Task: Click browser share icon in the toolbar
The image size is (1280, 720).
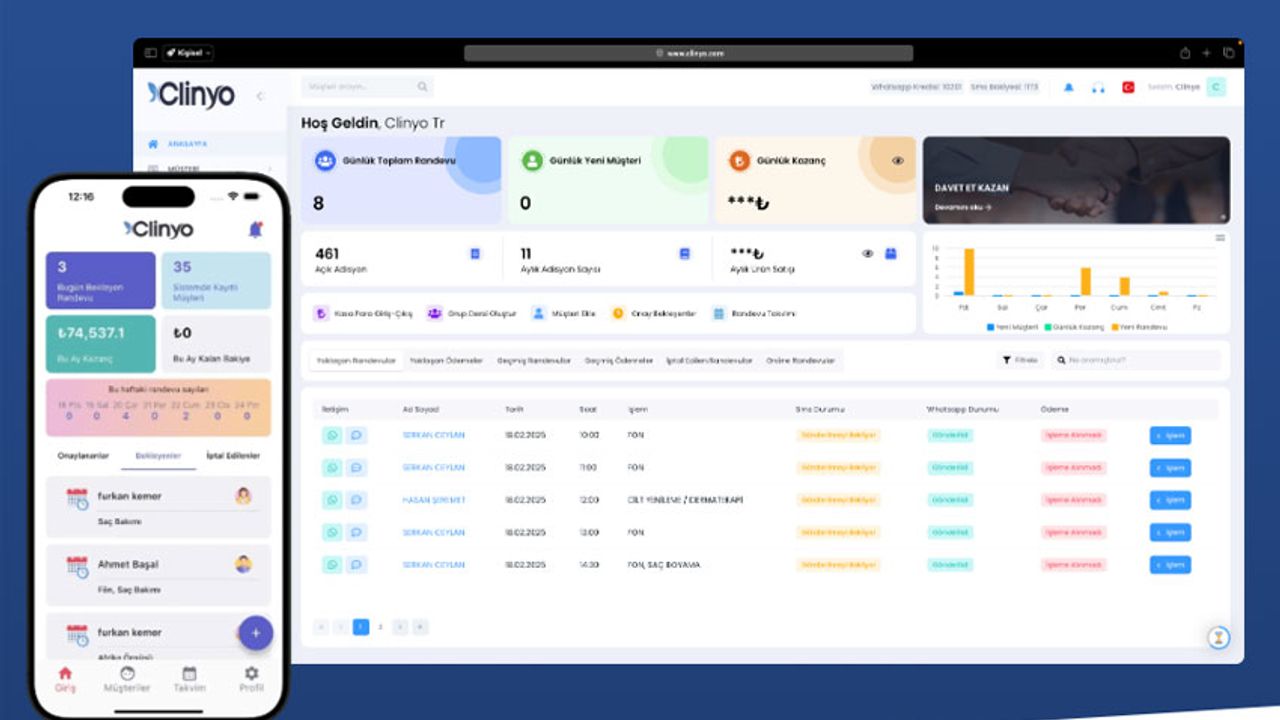Action: tap(1185, 53)
